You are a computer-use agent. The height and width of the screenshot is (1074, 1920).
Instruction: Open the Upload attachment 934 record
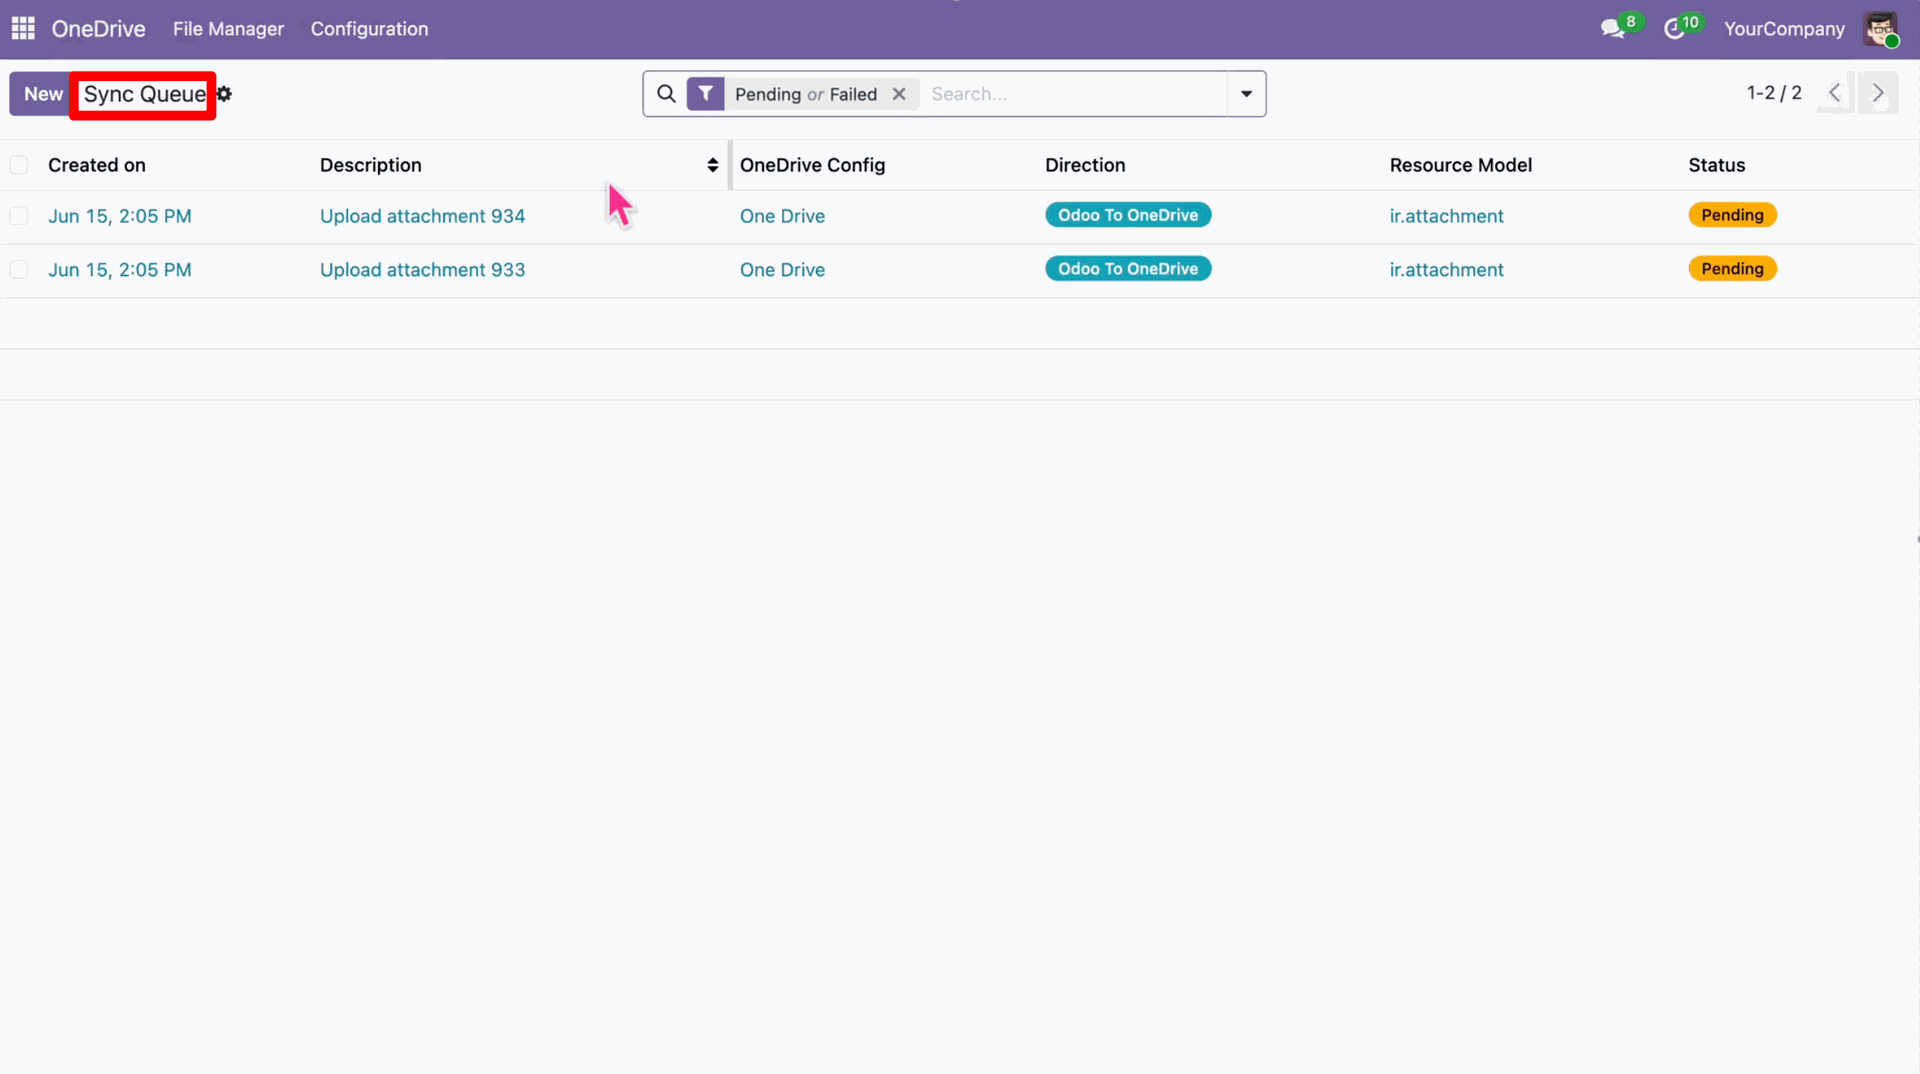422,216
